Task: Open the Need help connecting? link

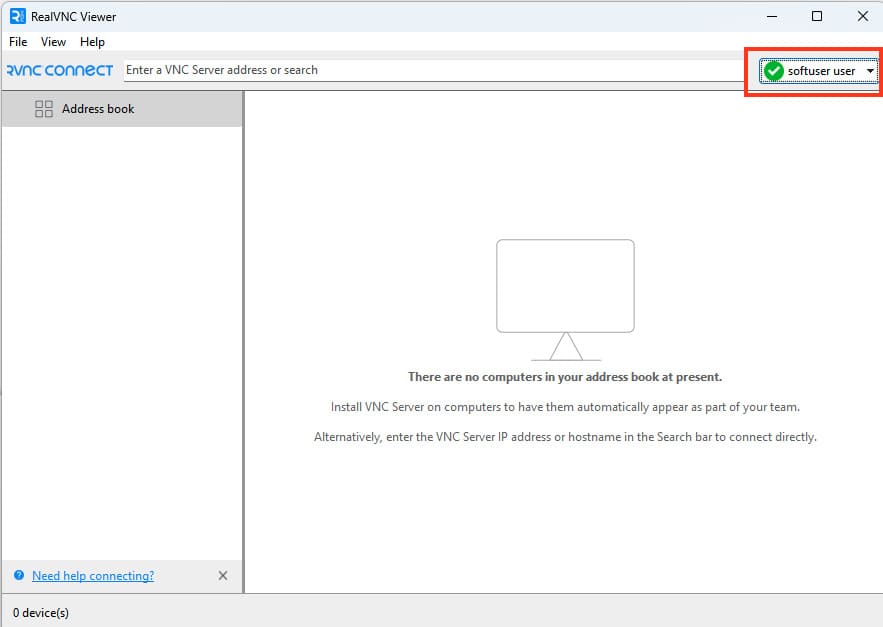Action: tap(93, 576)
